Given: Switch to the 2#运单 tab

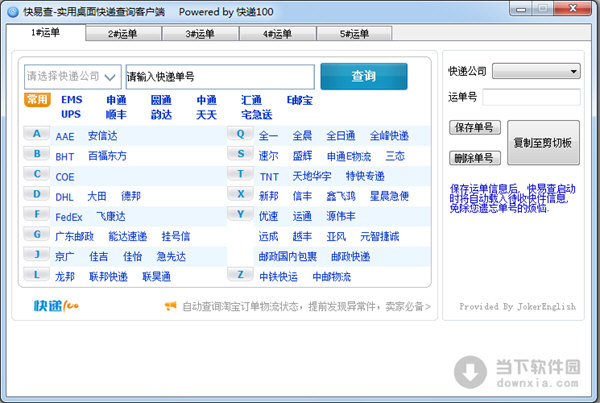Looking at the screenshot, I should tap(123, 34).
